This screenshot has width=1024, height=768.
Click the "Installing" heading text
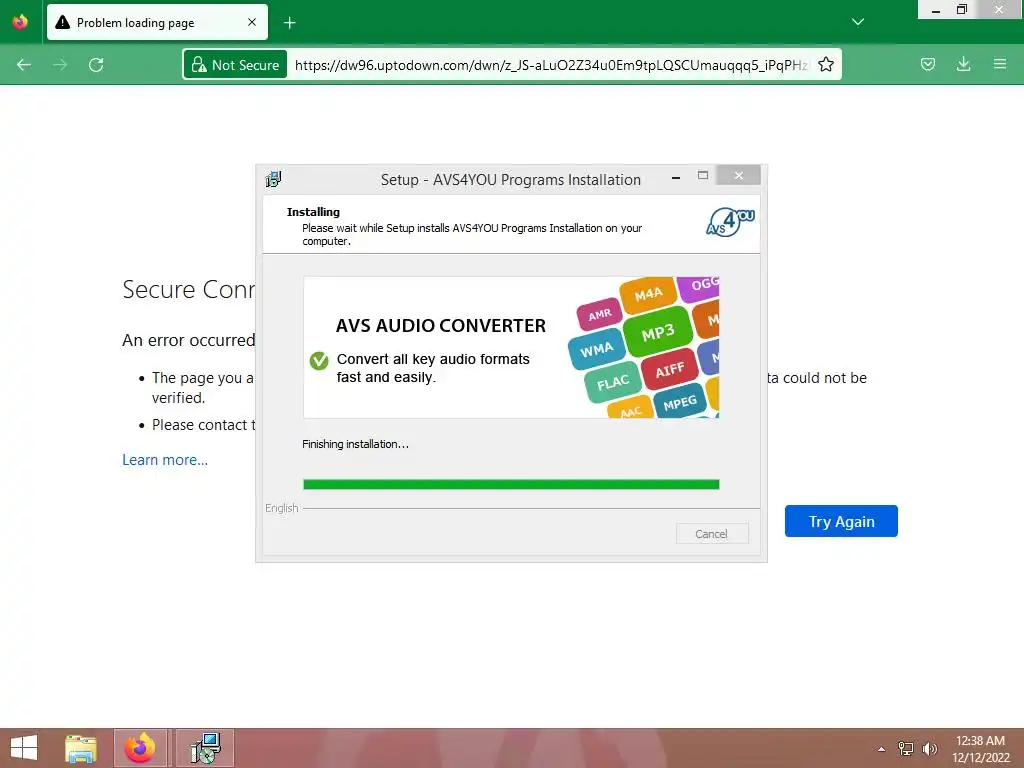(313, 212)
